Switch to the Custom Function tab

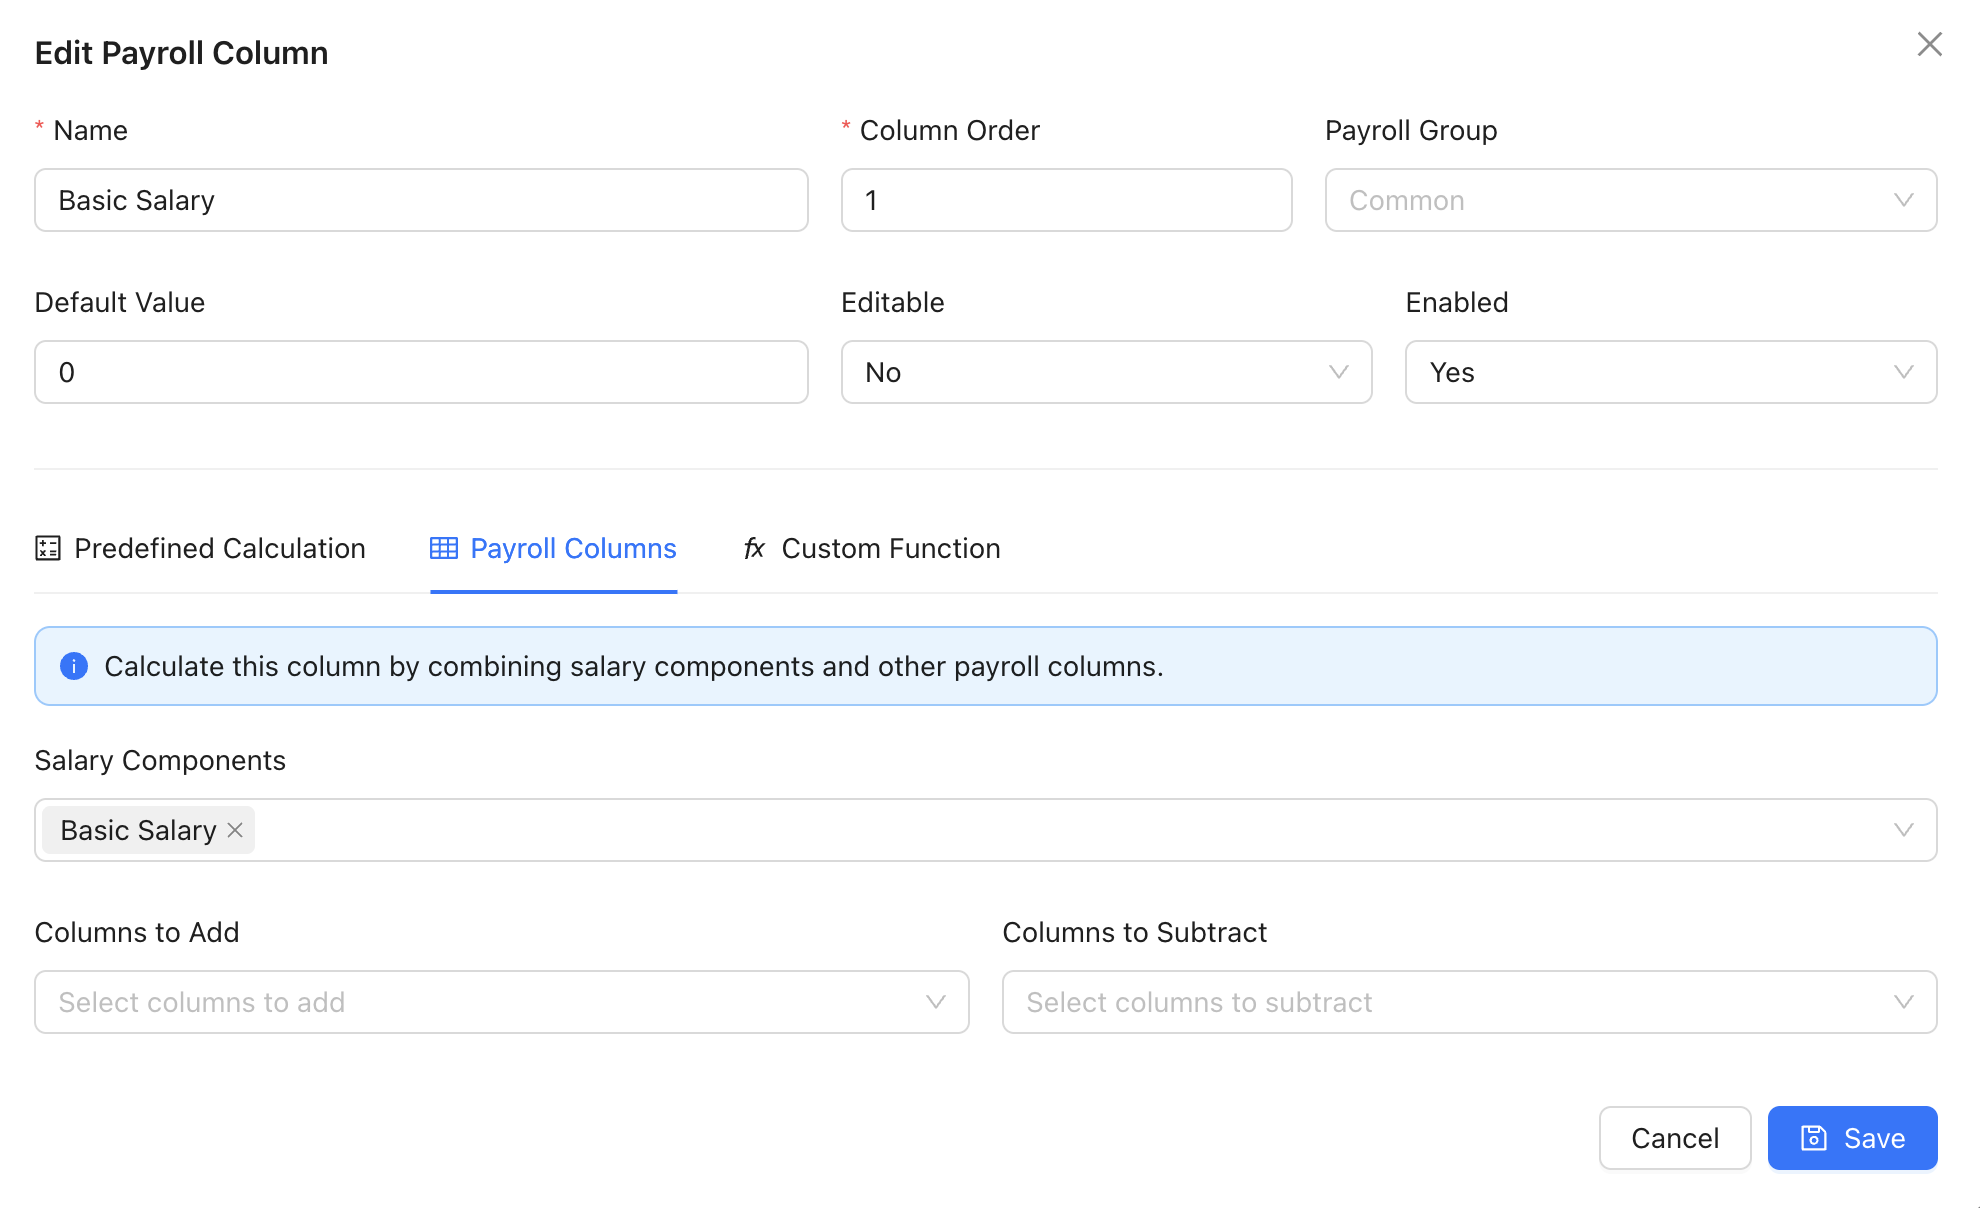coord(890,548)
